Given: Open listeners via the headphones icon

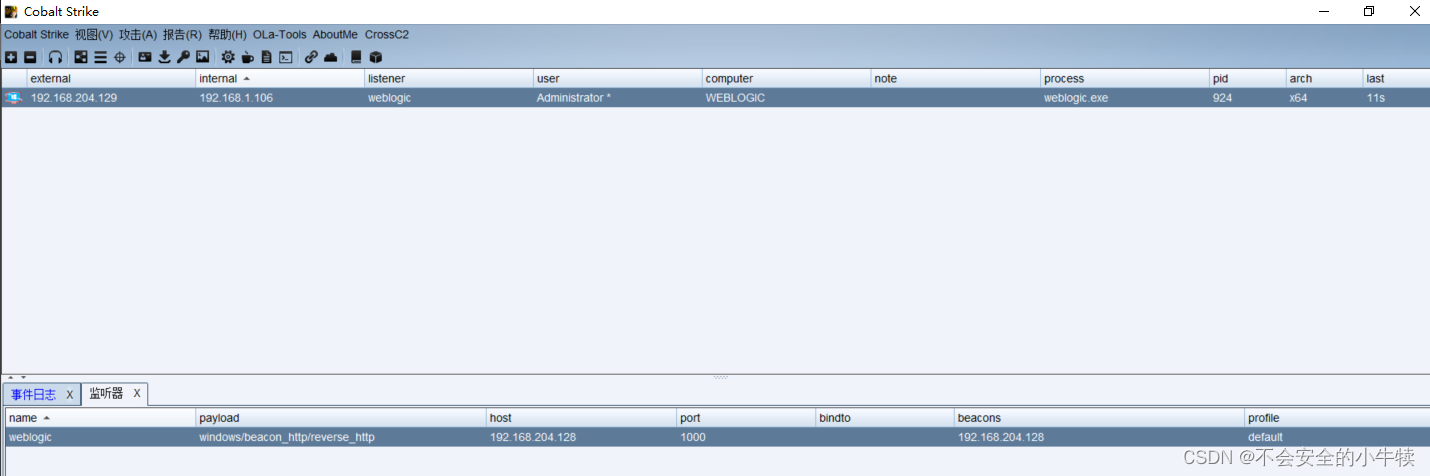Looking at the screenshot, I should pyautogui.click(x=55, y=57).
